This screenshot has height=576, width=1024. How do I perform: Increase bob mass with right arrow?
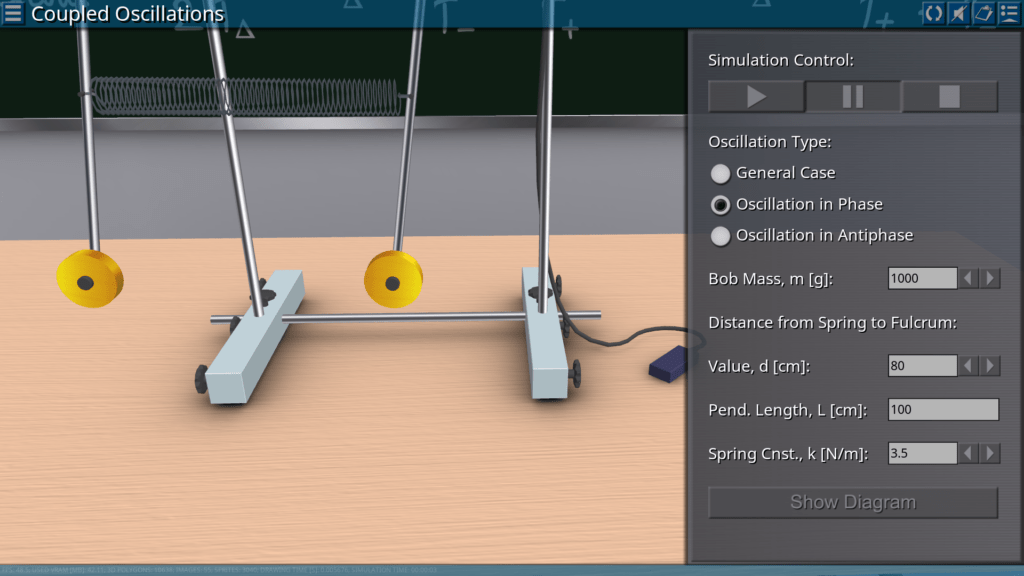coord(990,278)
